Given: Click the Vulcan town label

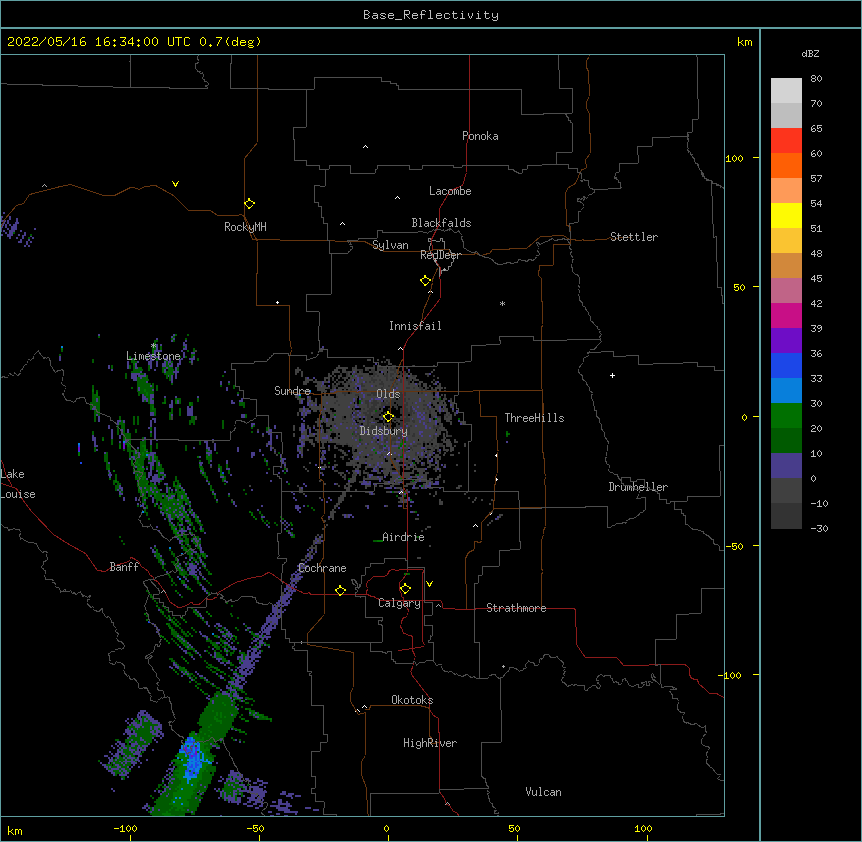Looking at the screenshot, I should click(543, 792).
